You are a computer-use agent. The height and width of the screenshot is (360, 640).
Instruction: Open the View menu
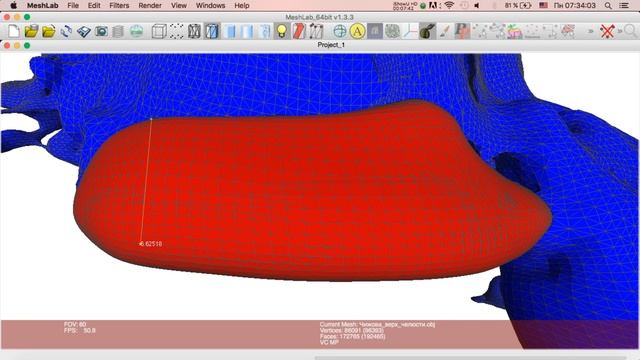tap(179, 5)
